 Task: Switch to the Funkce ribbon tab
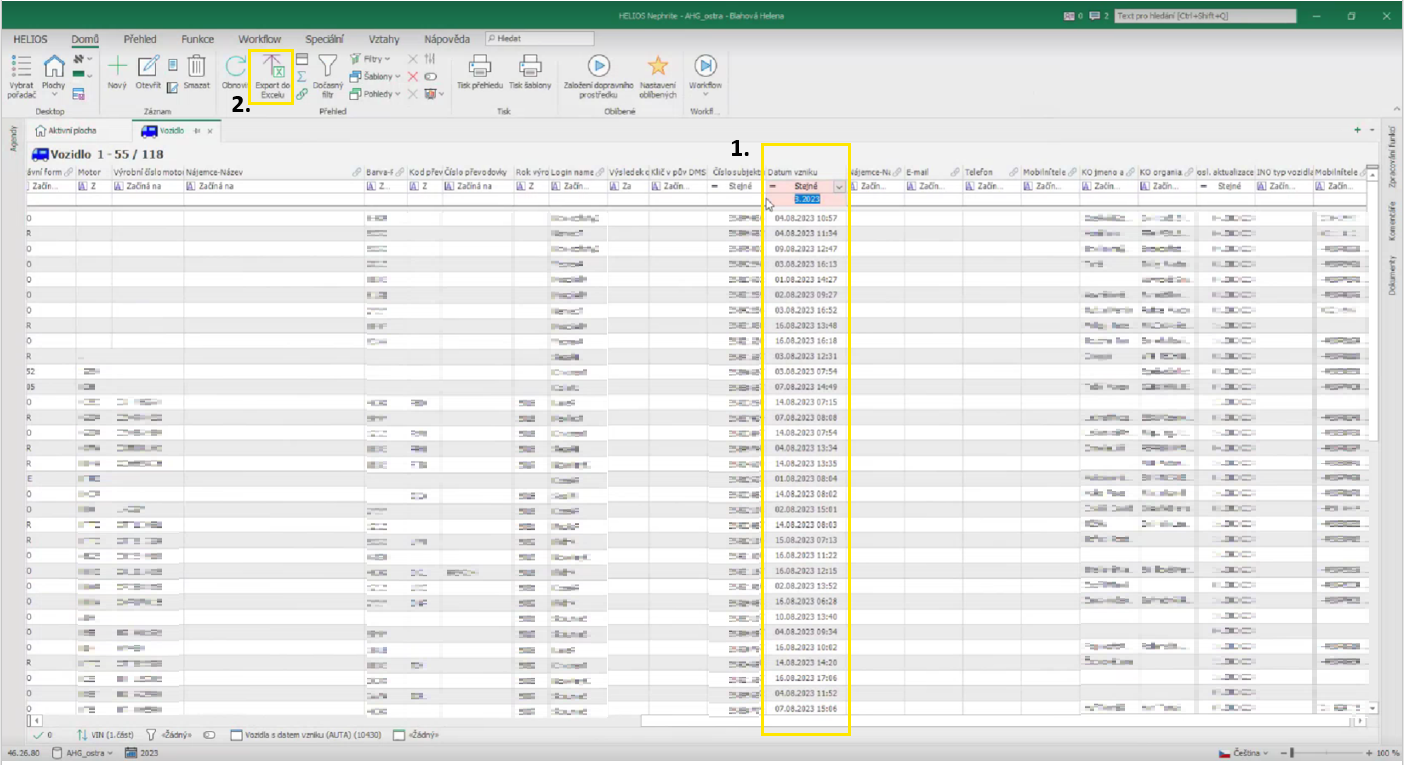click(197, 39)
